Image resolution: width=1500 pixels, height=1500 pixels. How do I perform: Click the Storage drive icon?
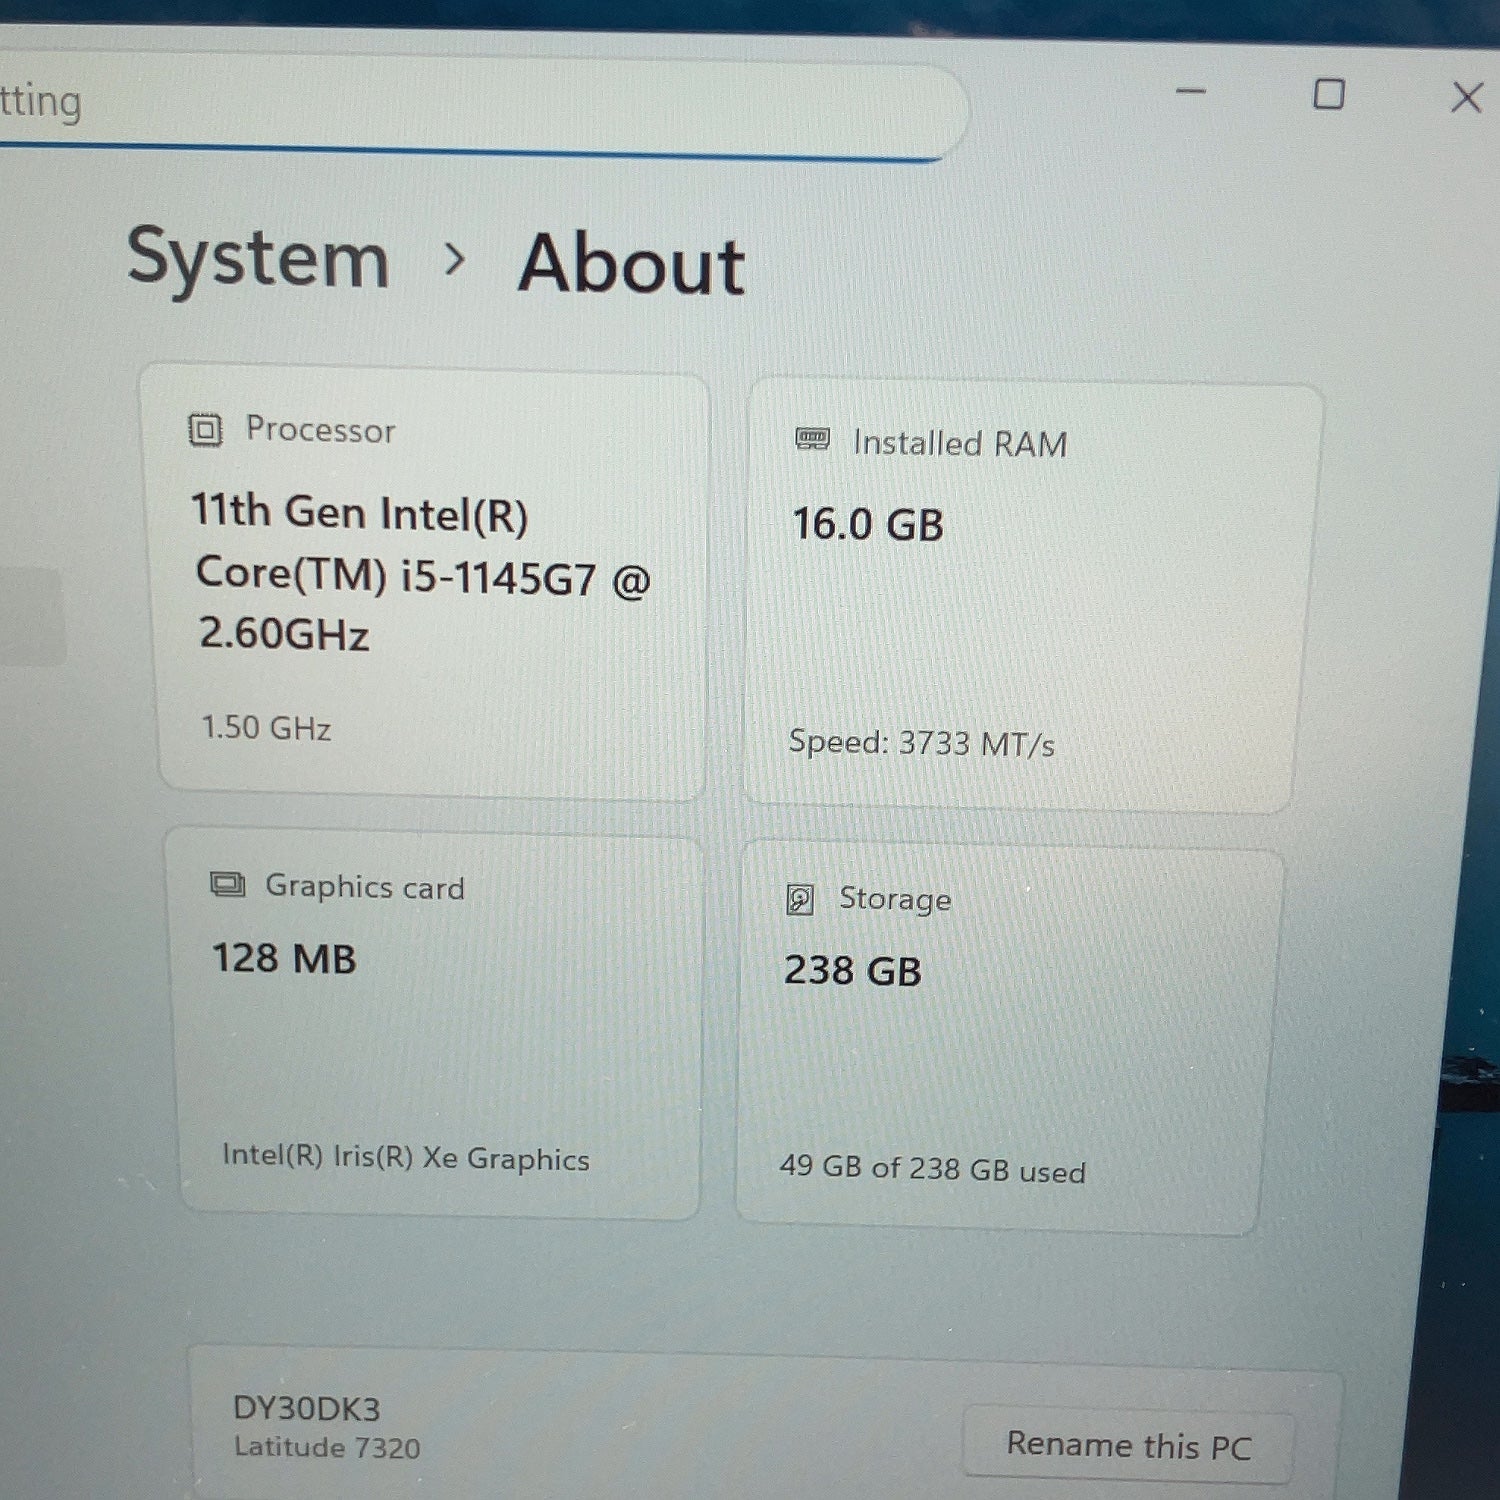[x=800, y=899]
